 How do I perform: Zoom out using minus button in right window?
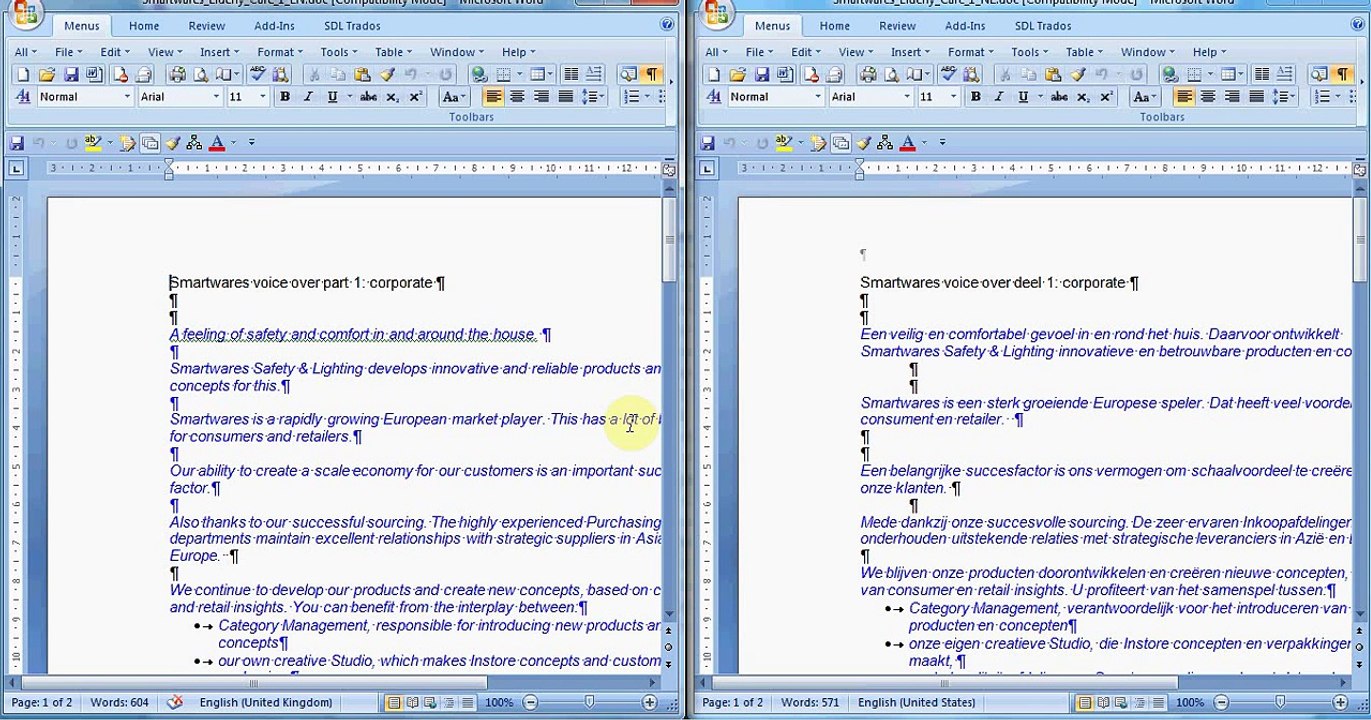tap(1222, 703)
